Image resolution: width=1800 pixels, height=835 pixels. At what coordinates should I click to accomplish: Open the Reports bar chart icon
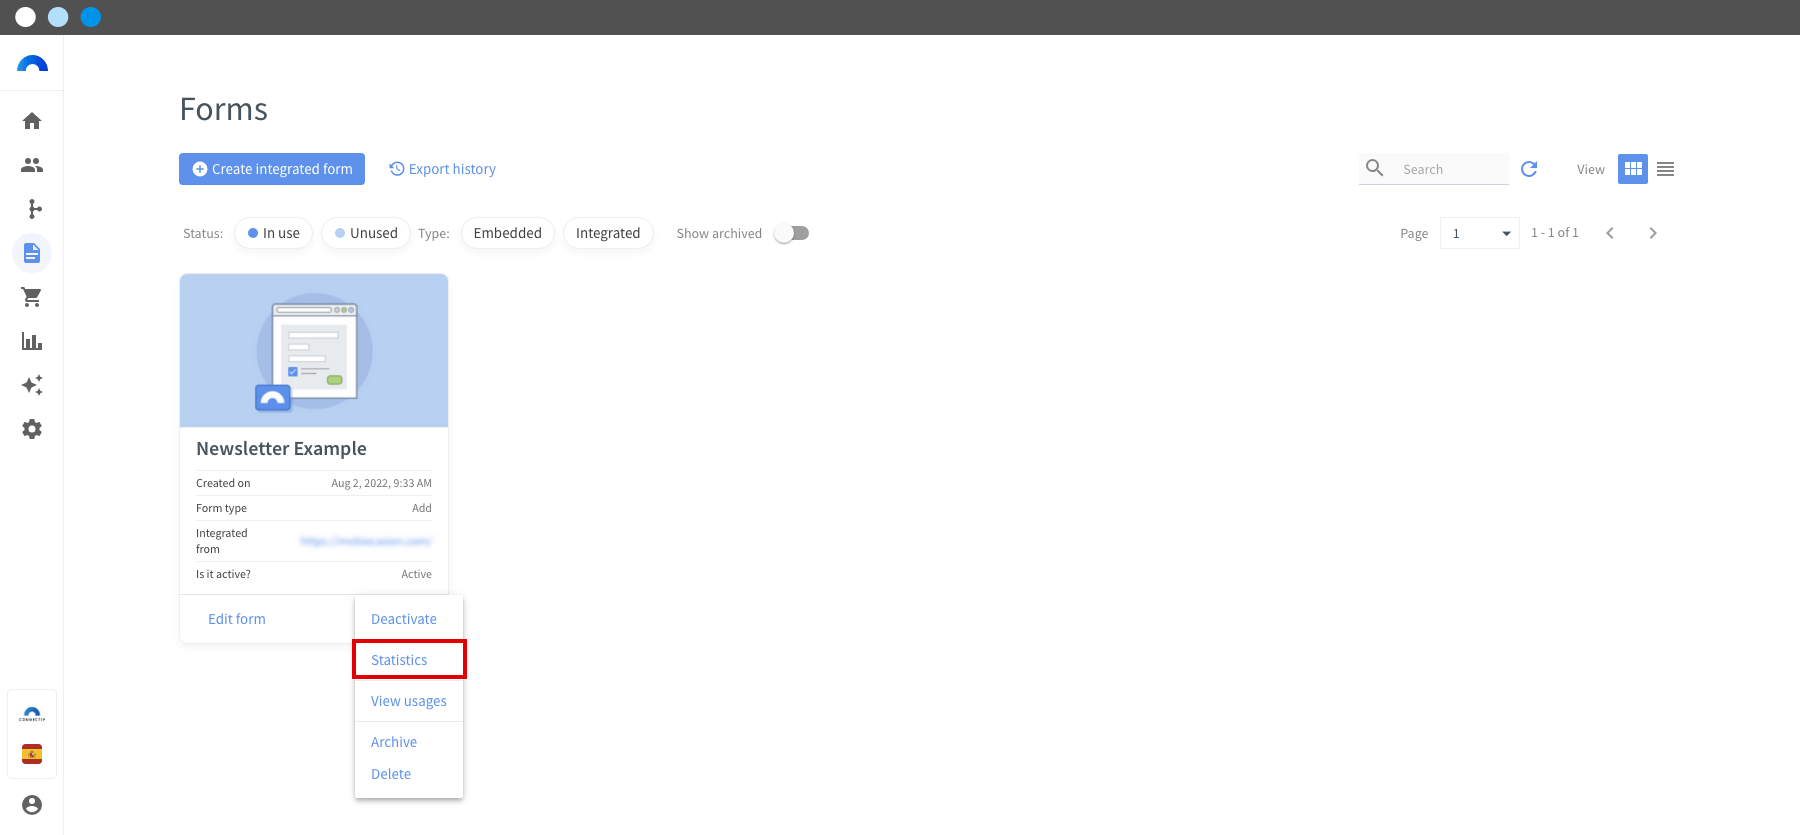[32, 341]
